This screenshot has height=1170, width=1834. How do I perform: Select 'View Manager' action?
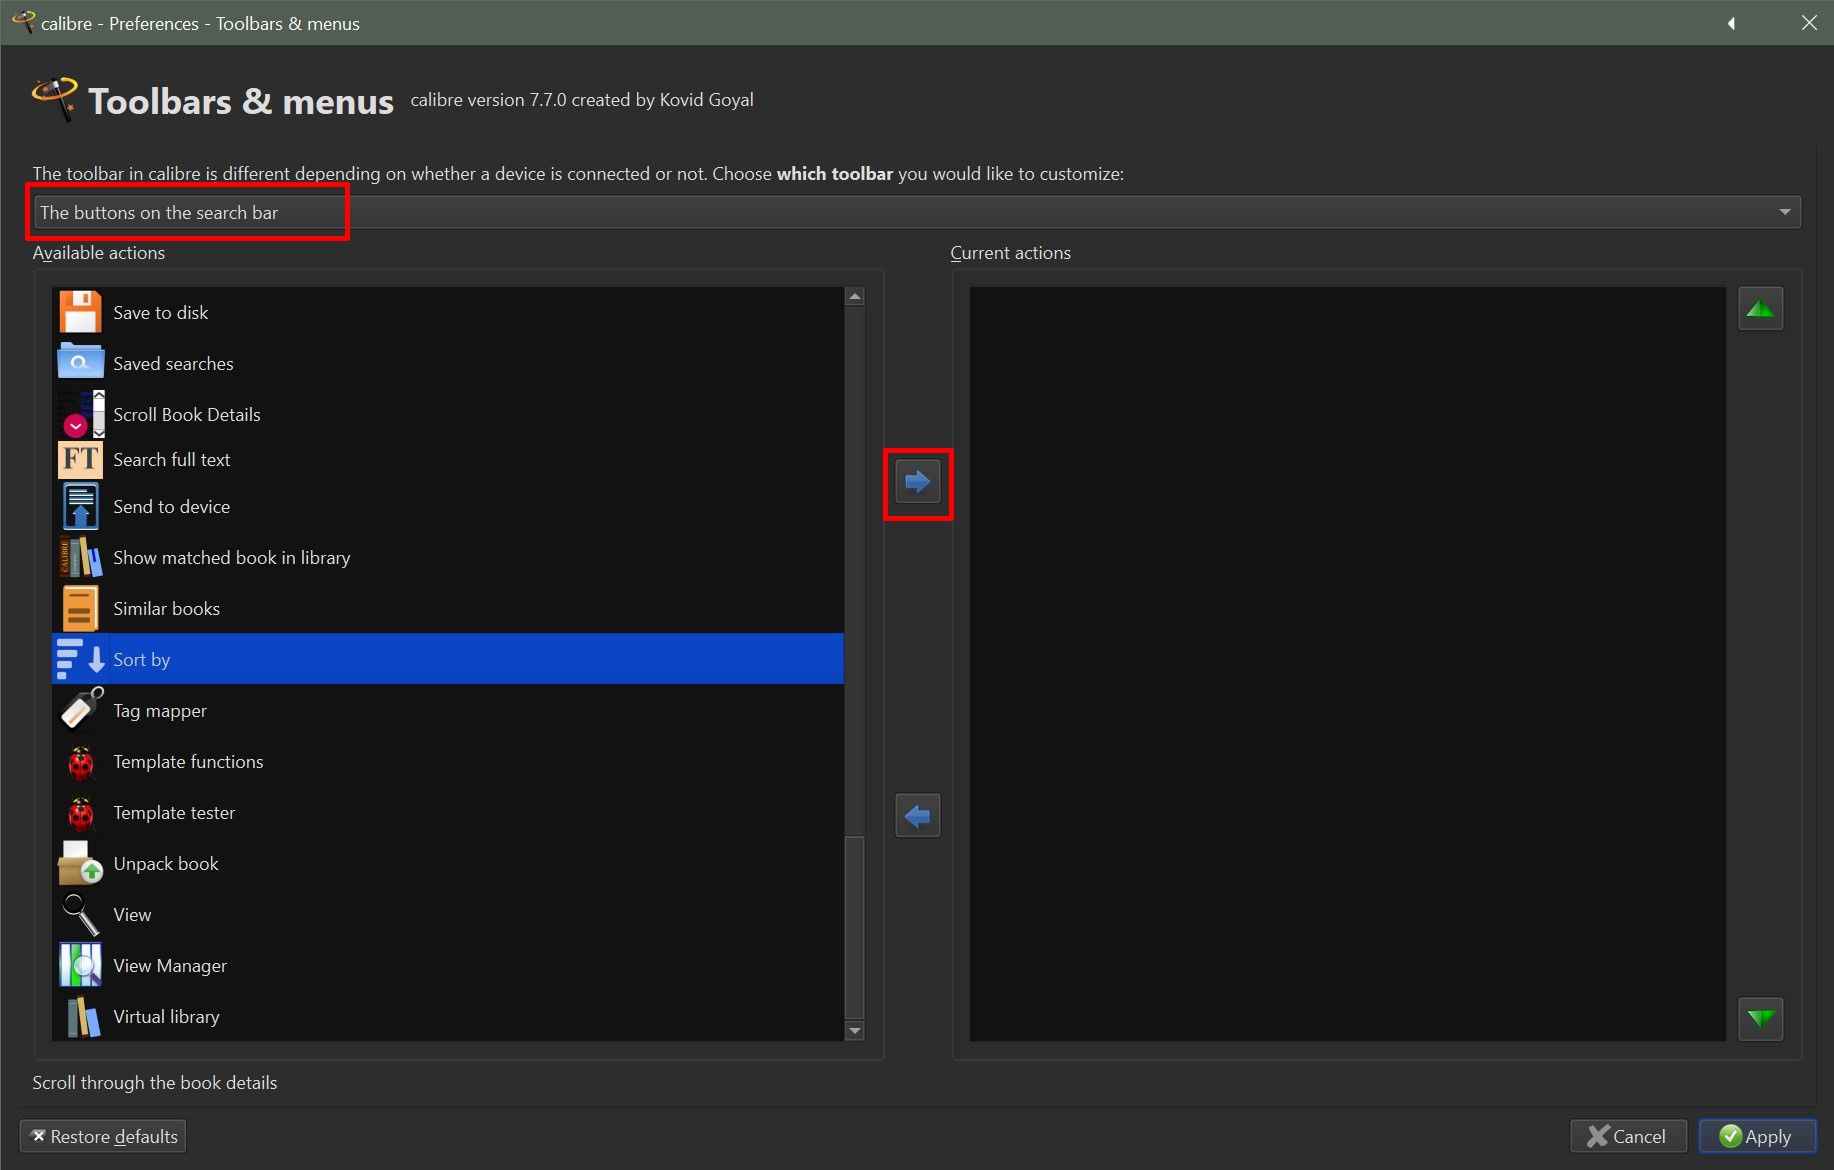click(x=448, y=965)
